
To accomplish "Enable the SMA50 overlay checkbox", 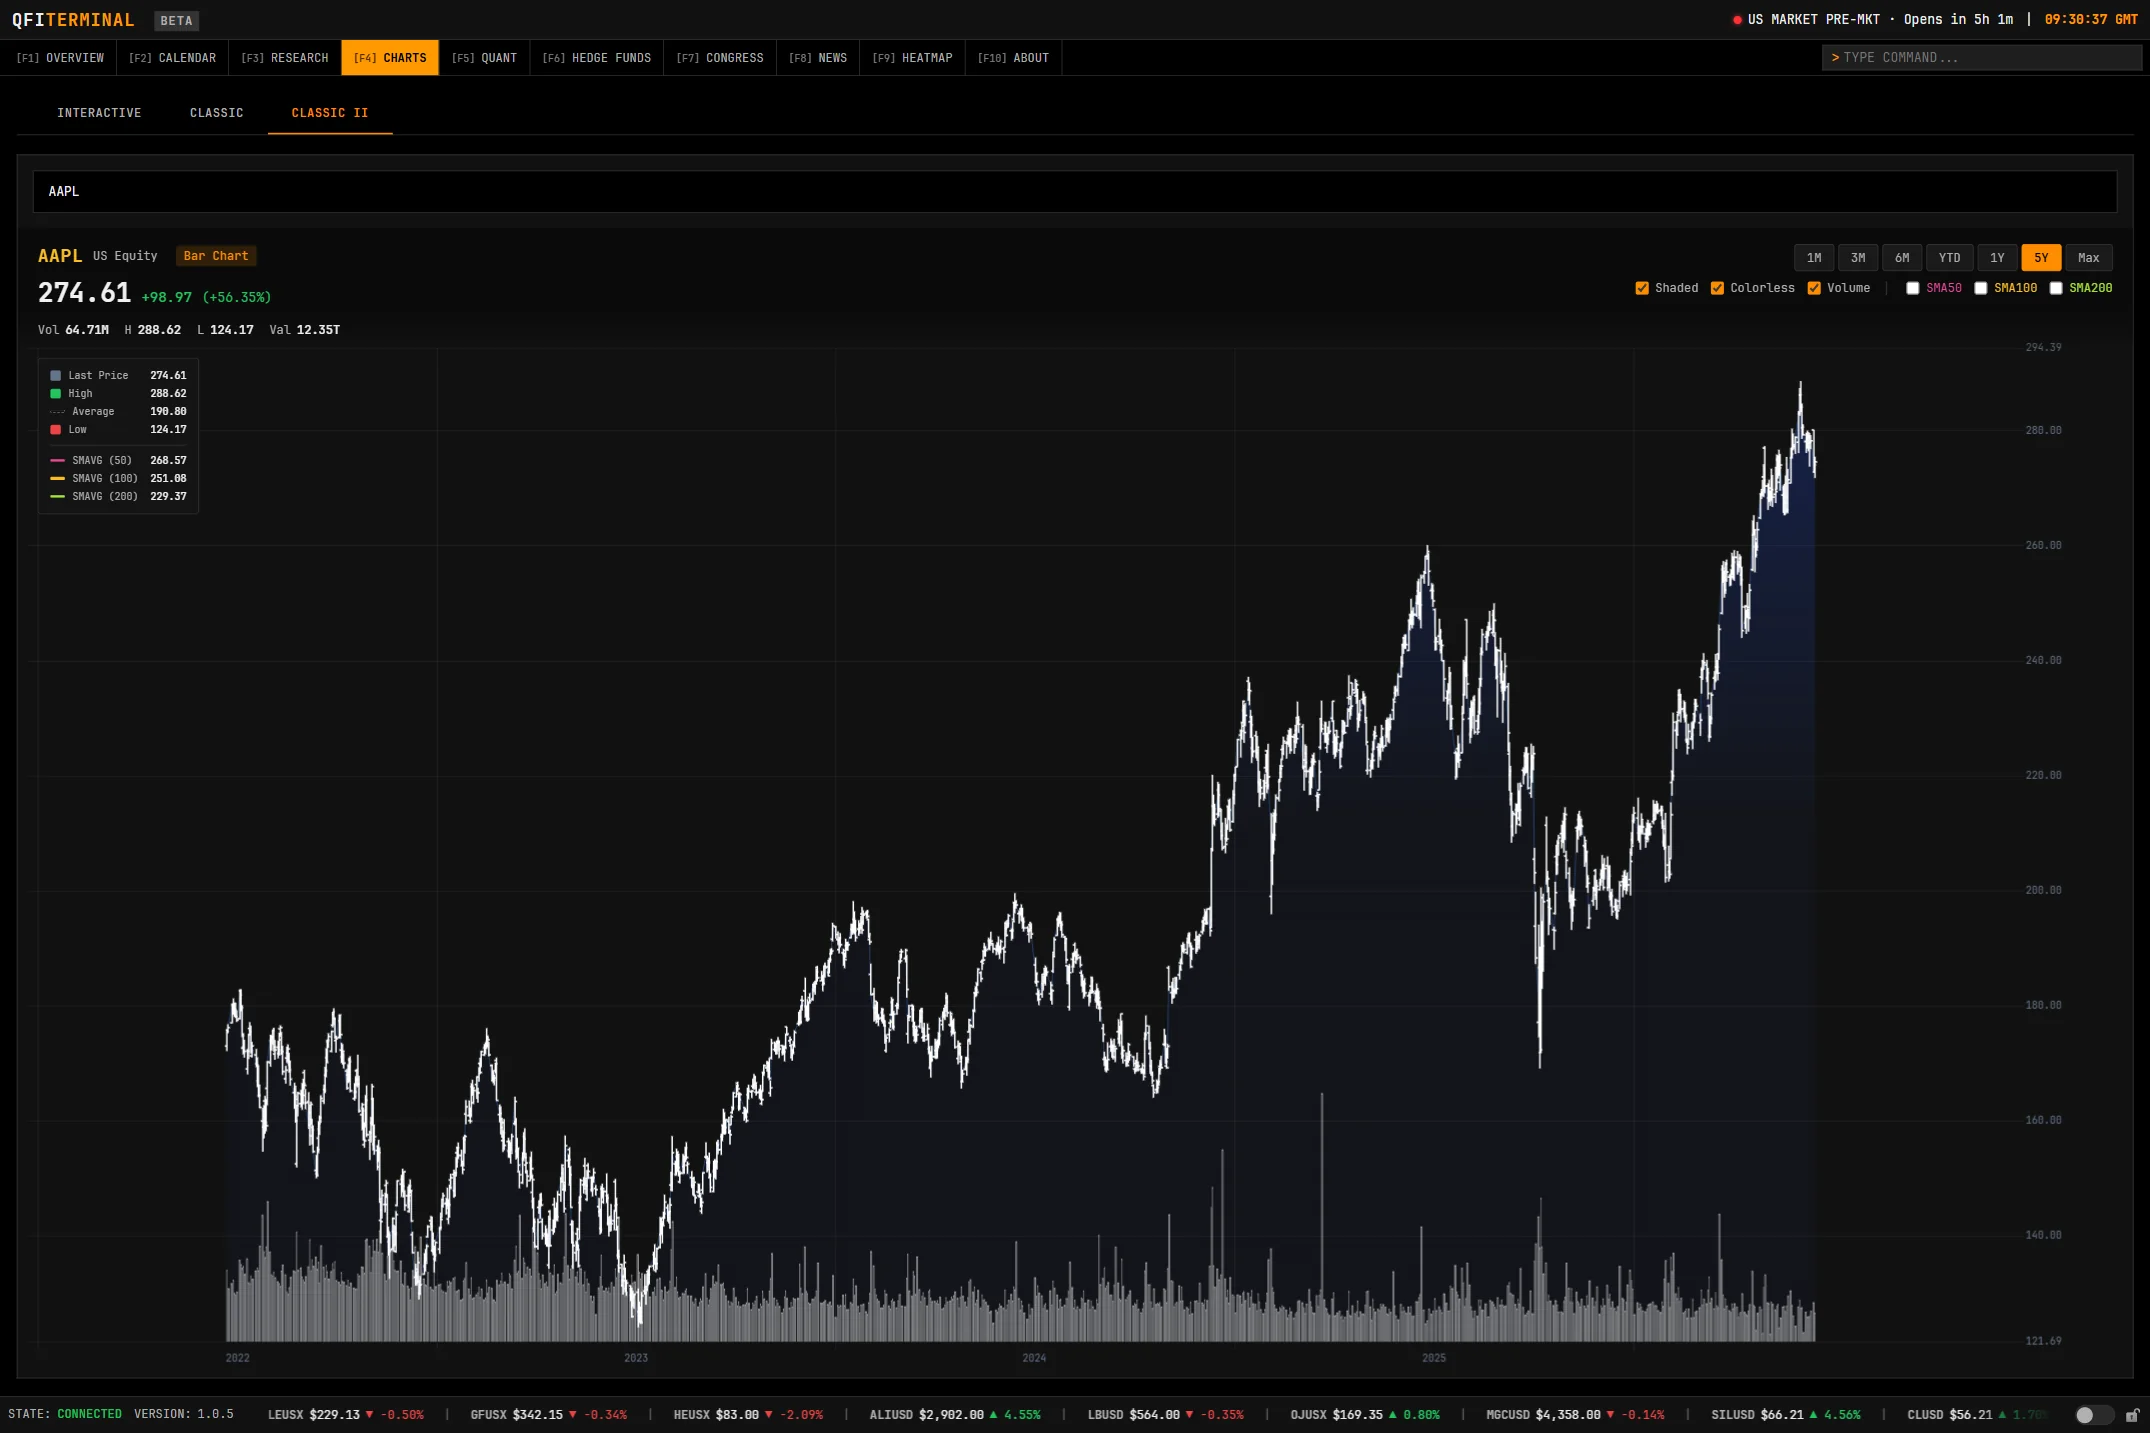I will [1912, 288].
